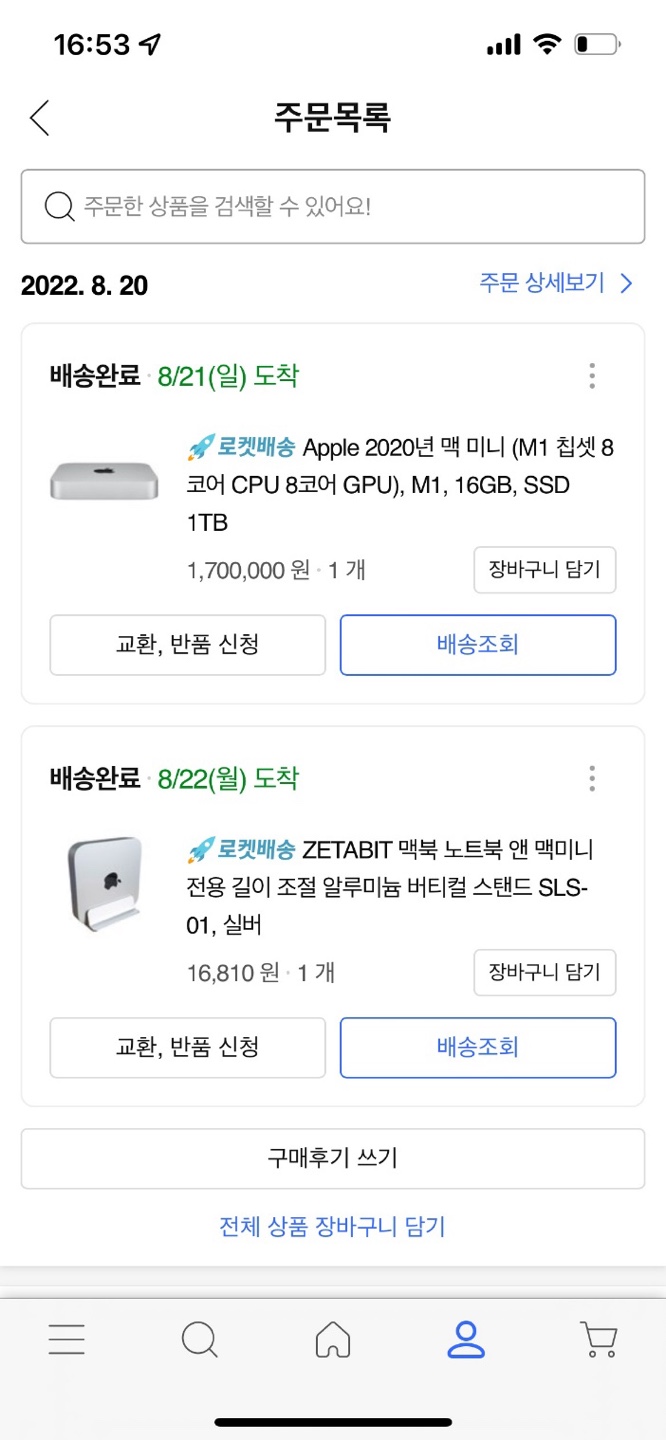This screenshot has width=666, height=1440.
Task: Track delivery (배송조회) for ZETABIT stand
Action: pos(478,1047)
